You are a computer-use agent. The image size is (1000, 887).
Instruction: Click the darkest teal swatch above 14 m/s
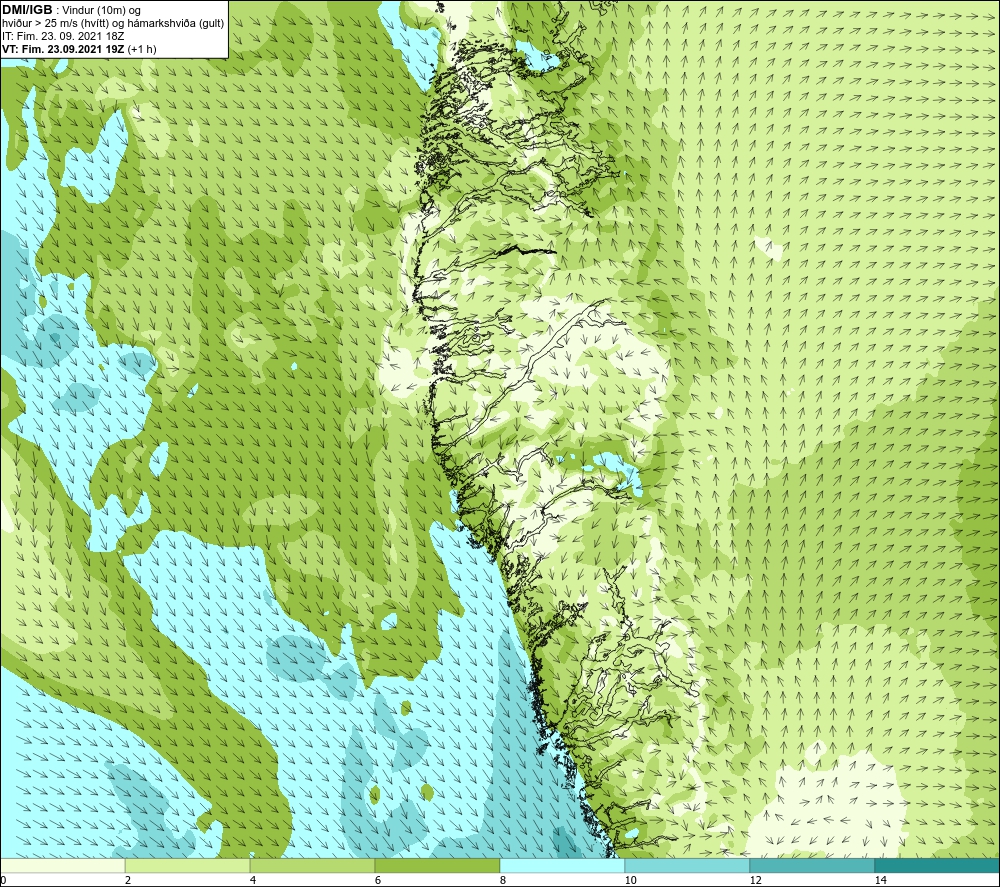pyautogui.click(x=938, y=866)
